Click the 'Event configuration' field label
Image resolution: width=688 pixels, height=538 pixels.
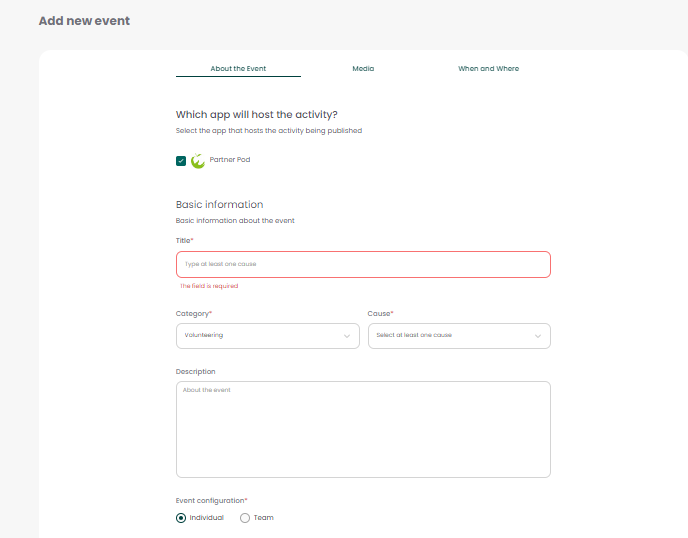211,500
